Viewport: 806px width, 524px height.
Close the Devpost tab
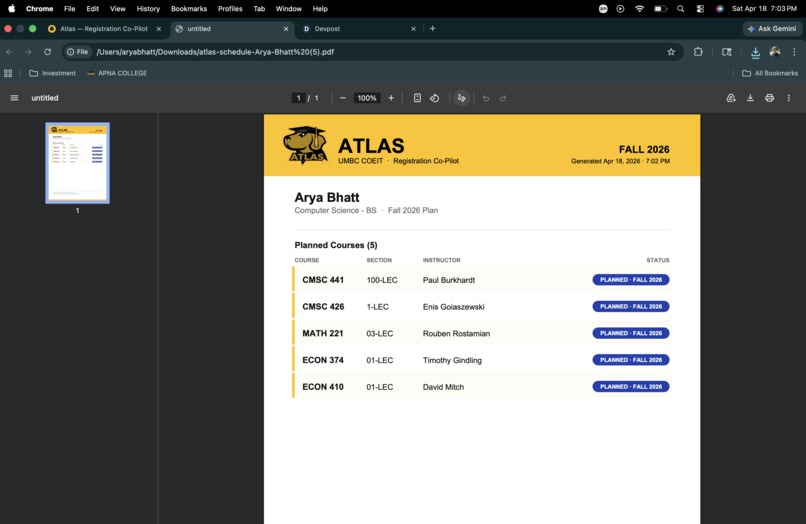pyautogui.click(x=413, y=29)
